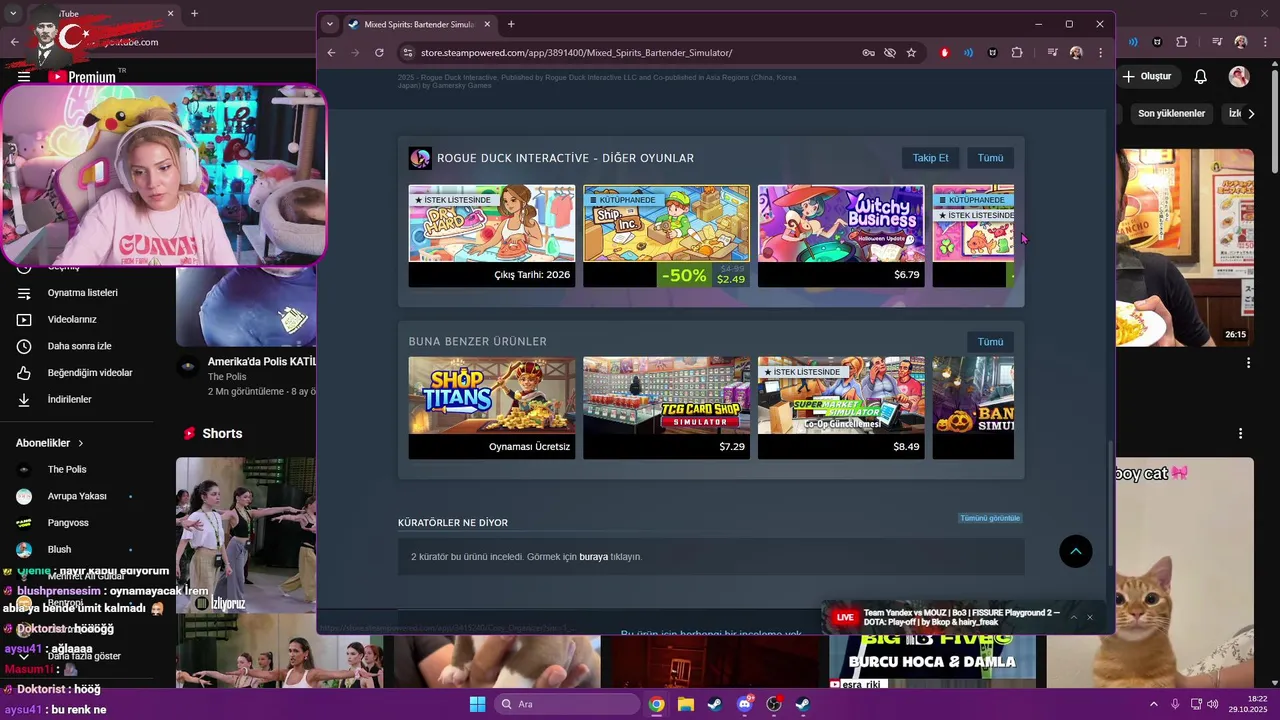Open three-dot menu beside the 26:15 video
Screen dimensions: 1280x720
1248,363
